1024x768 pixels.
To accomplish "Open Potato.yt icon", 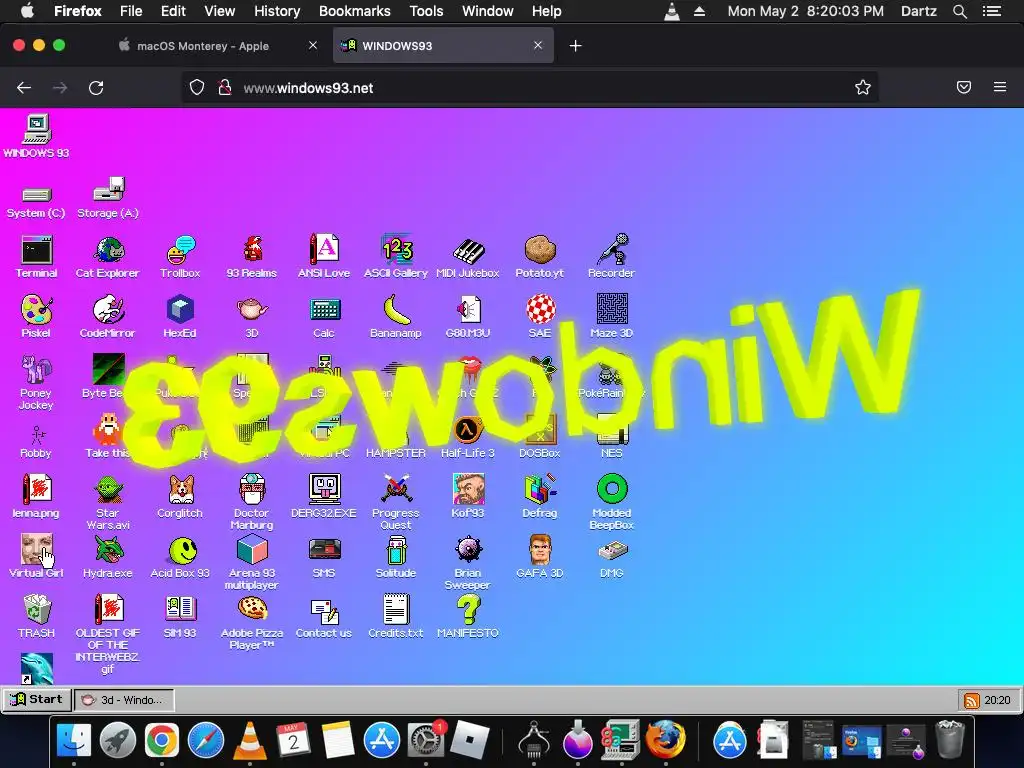I will click(539, 250).
